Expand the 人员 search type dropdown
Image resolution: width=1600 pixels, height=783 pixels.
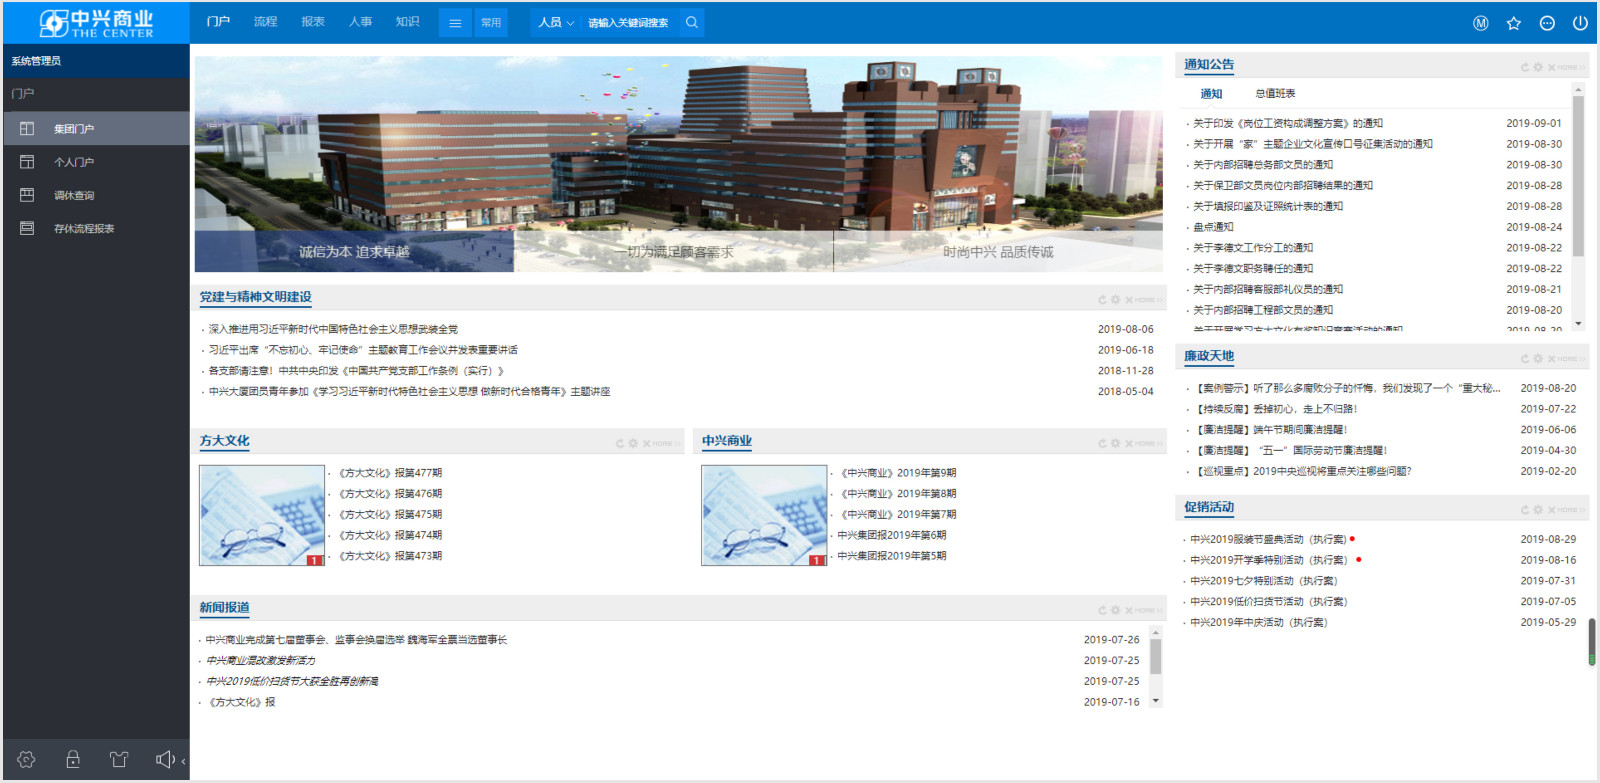click(555, 23)
